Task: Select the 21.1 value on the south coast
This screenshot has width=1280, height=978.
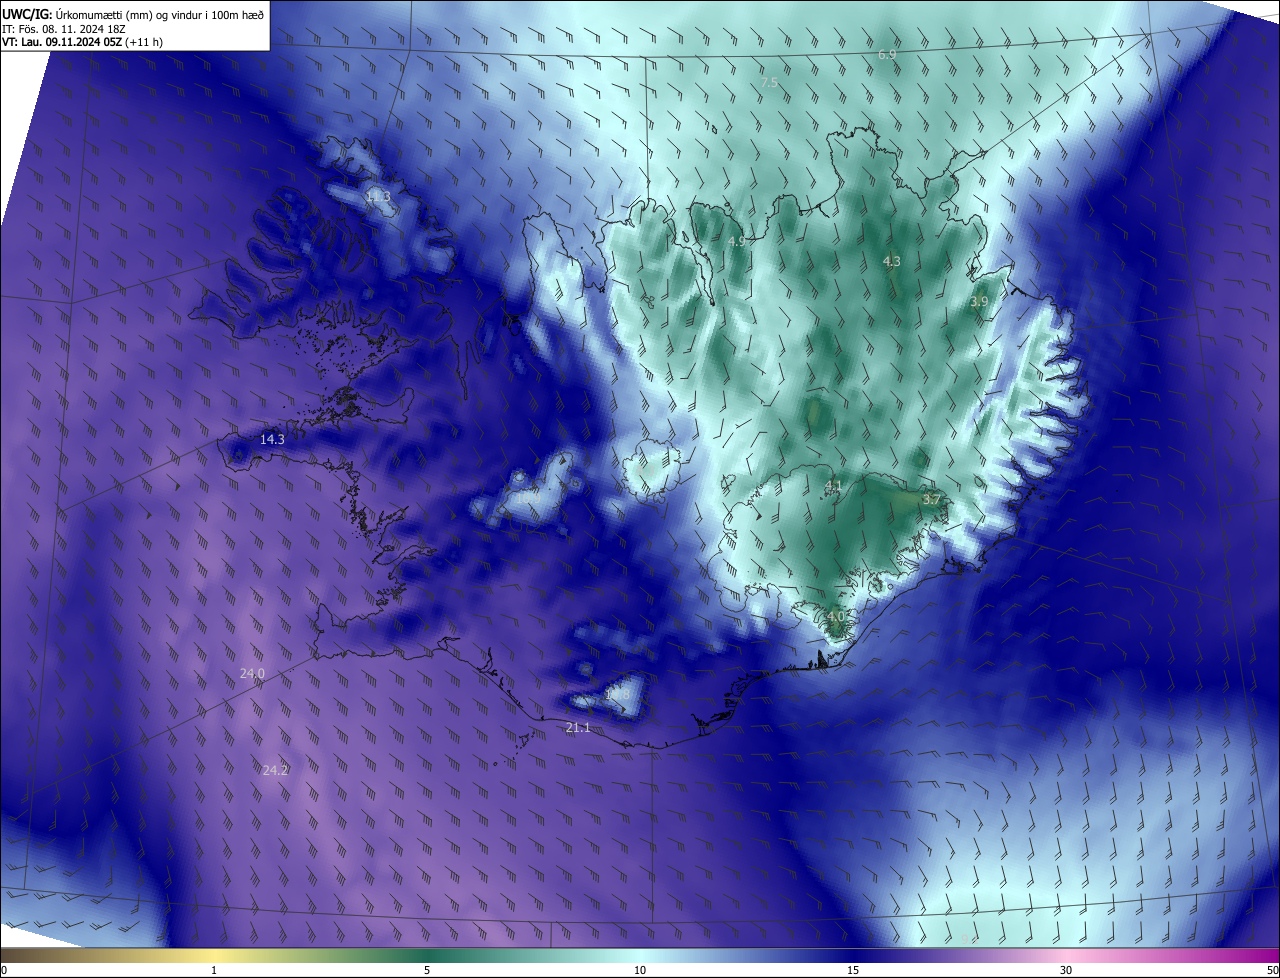Action: tap(578, 728)
